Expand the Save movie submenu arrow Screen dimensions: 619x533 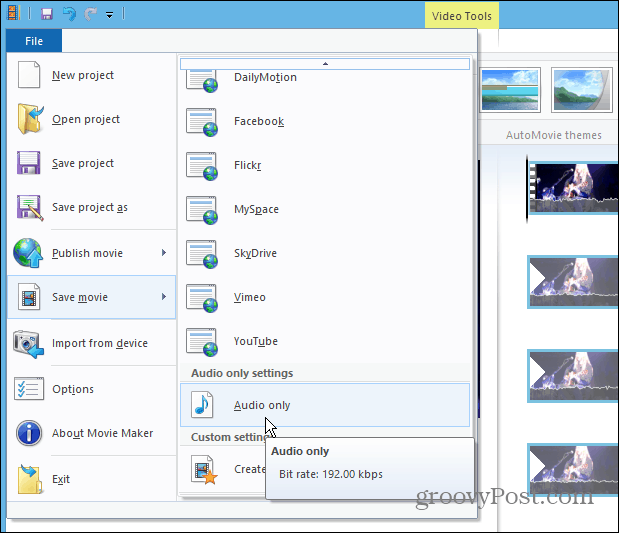[x=164, y=297]
